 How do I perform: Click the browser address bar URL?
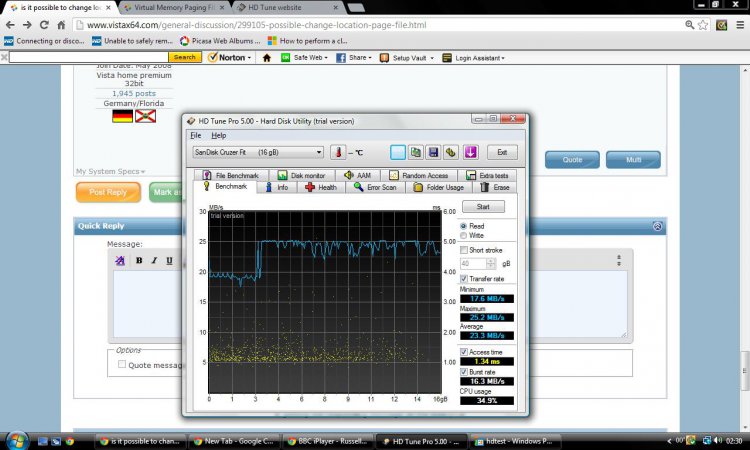(x=256, y=25)
